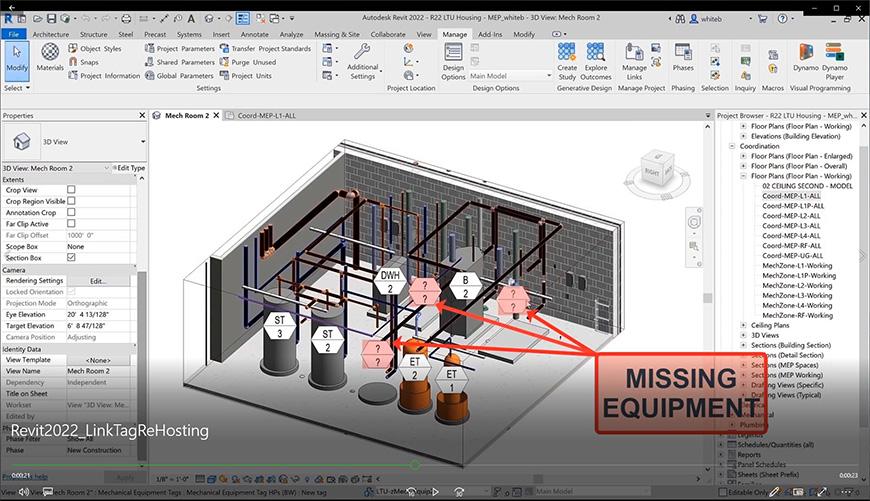Open the Materials tool in the ribbon
This screenshot has height=501, width=870.
(50, 57)
